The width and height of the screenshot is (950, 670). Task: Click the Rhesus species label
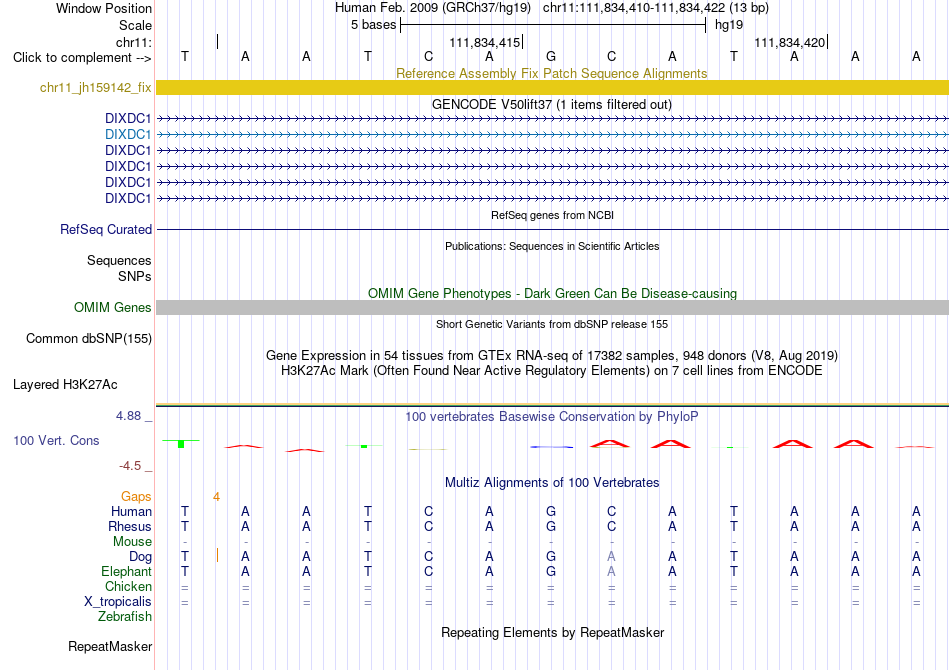point(130,526)
